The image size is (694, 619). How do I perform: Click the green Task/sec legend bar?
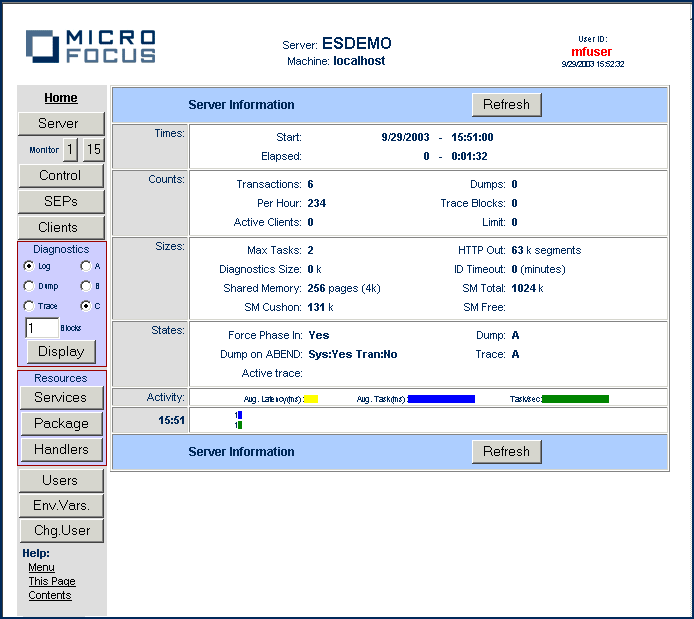pos(575,399)
